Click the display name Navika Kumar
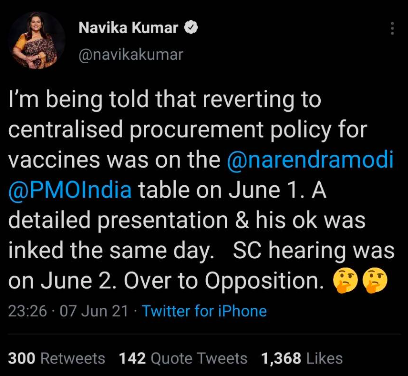 click(x=128, y=28)
